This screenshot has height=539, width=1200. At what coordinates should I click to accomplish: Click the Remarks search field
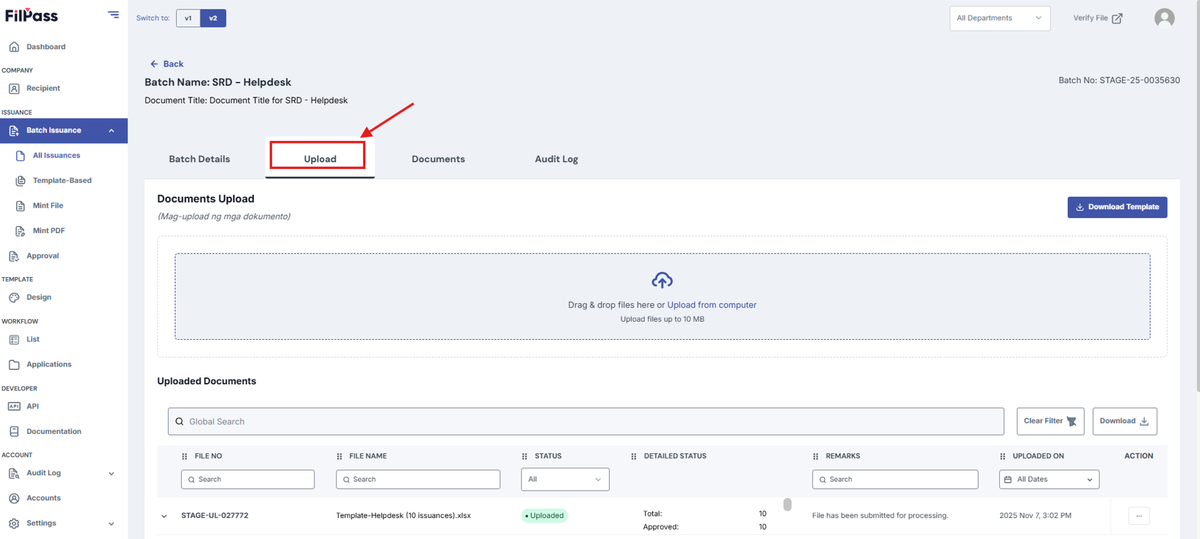tap(895, 479)
